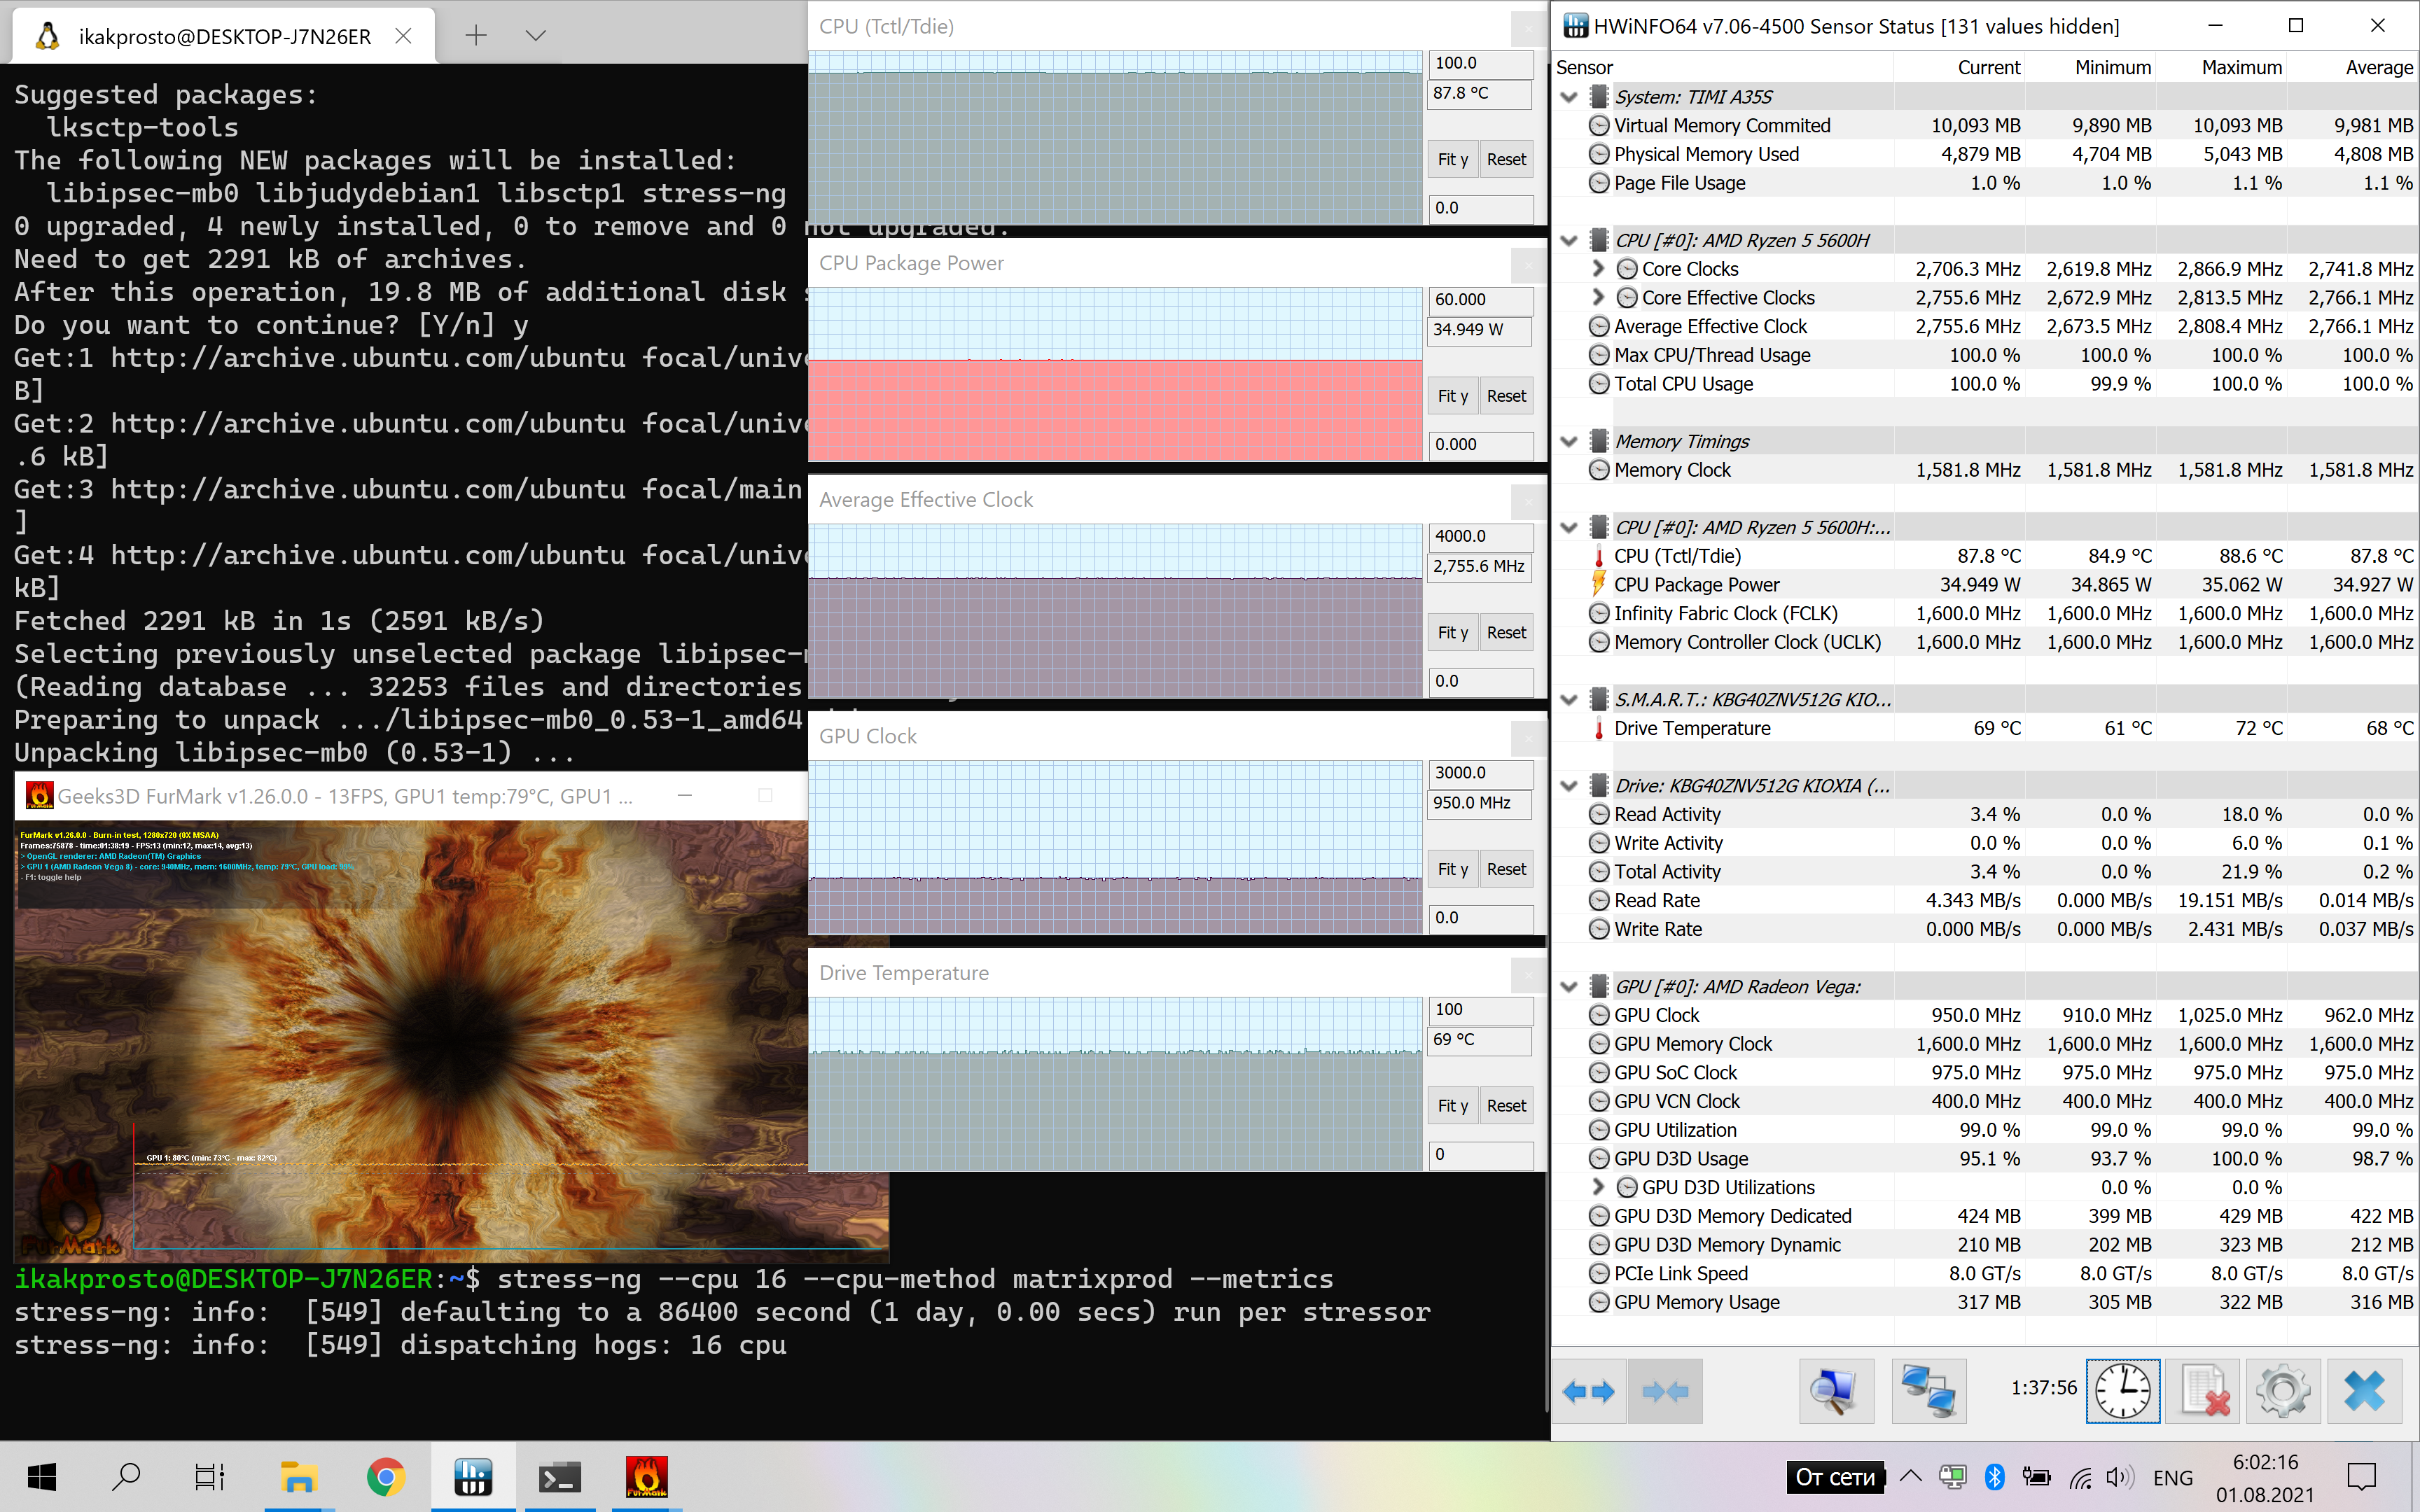Show hidden tray icons chevron
Image resolution: width=2420 pixels, height=1512 pixels.
tap(1910, 1476)
